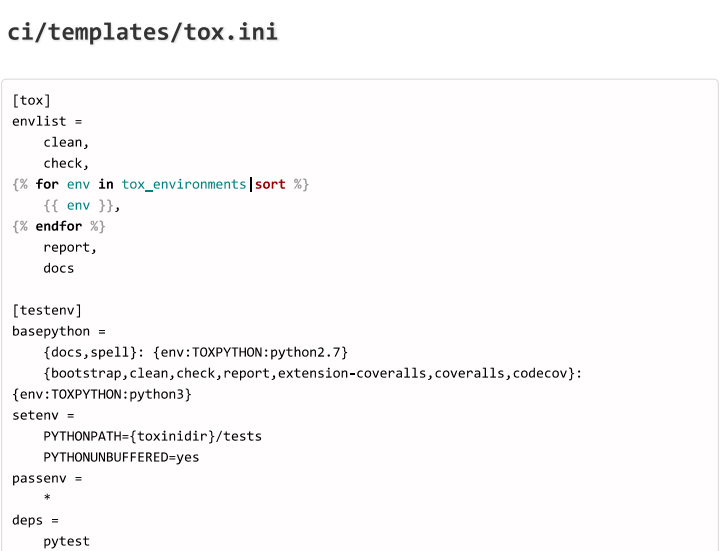Click the 'docs' envlist entry

coord(58,268)
